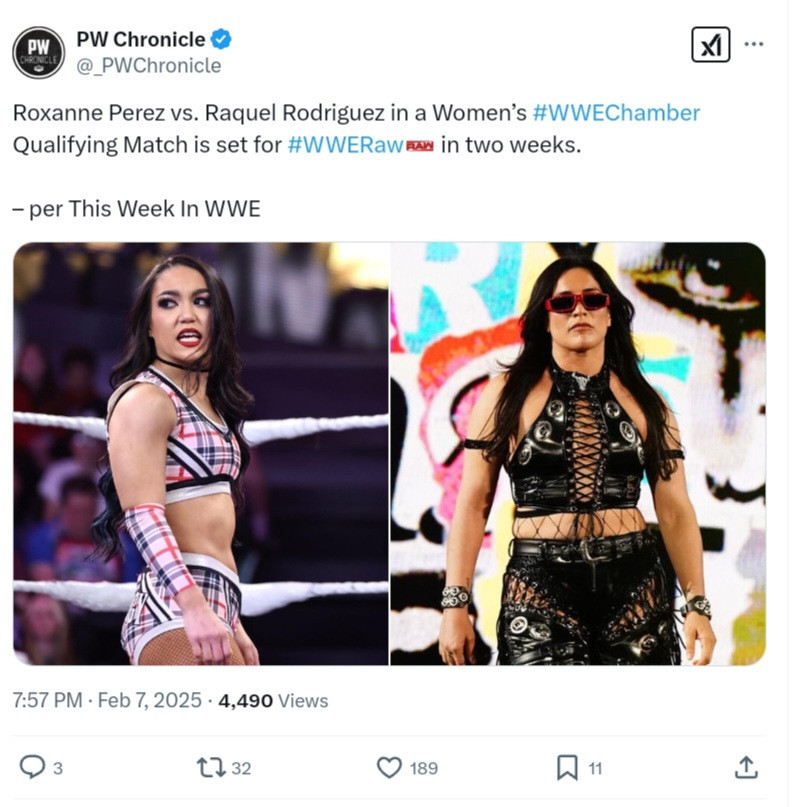The image size is (808, 807).
Task: Click the PW Chronicle profile avatar
Action: click(x=38, y=53)
